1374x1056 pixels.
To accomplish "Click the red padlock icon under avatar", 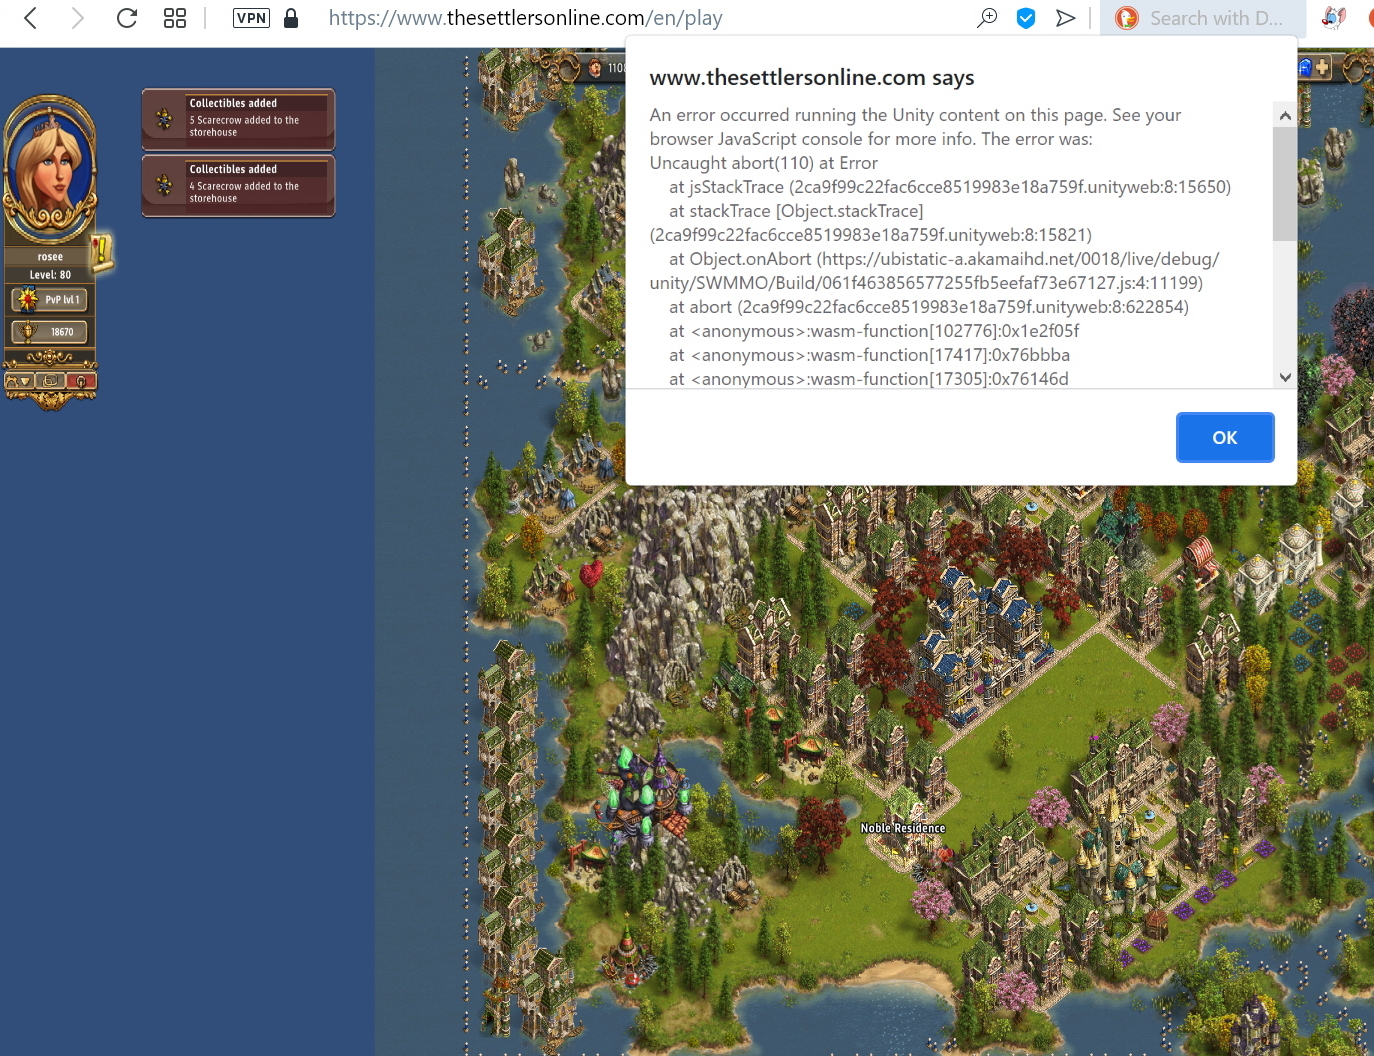I will point(81,381).
